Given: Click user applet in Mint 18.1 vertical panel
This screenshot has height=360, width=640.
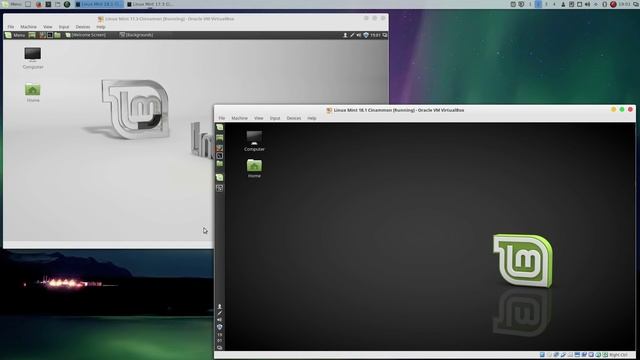Looking at the screenshot, I should (220, 307).
